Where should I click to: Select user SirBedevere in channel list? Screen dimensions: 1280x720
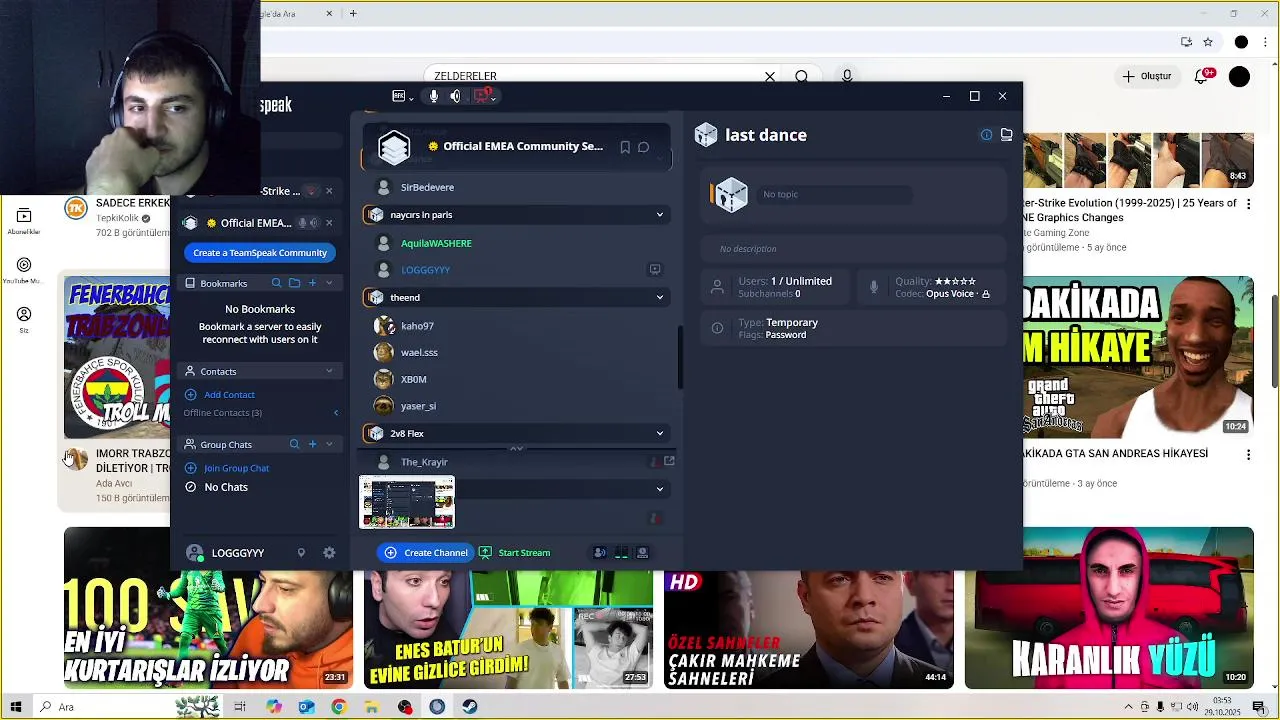tap(427, 187)
